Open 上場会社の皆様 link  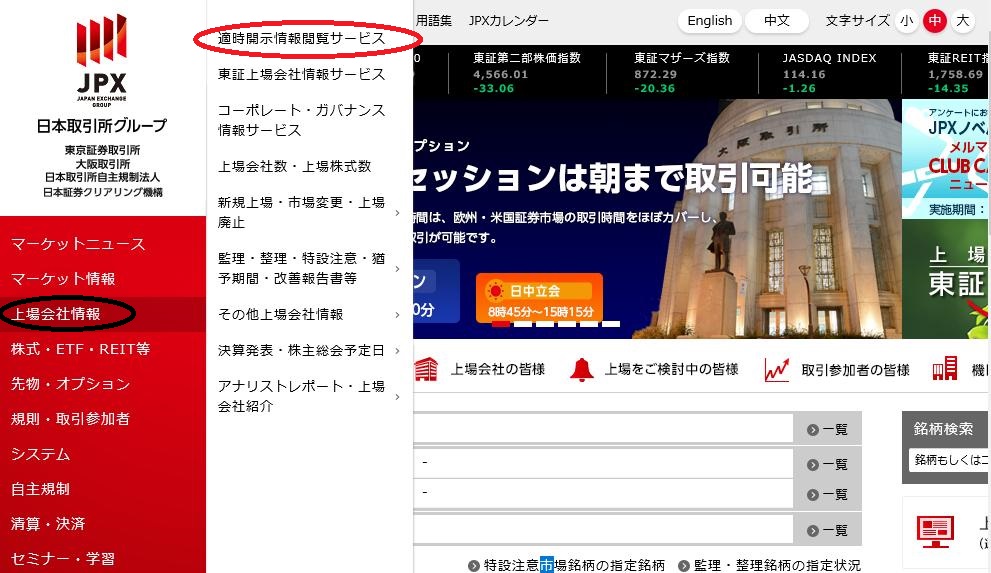[x=498, y=370]
